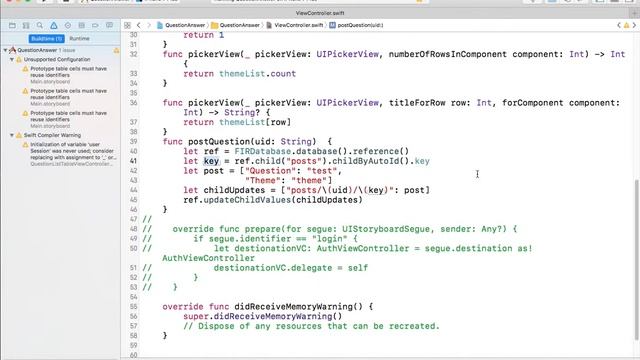Screen dimensions: 640x360
Task: Collapse the QuestionAnswer project issues
Action: tap(5, 50)
